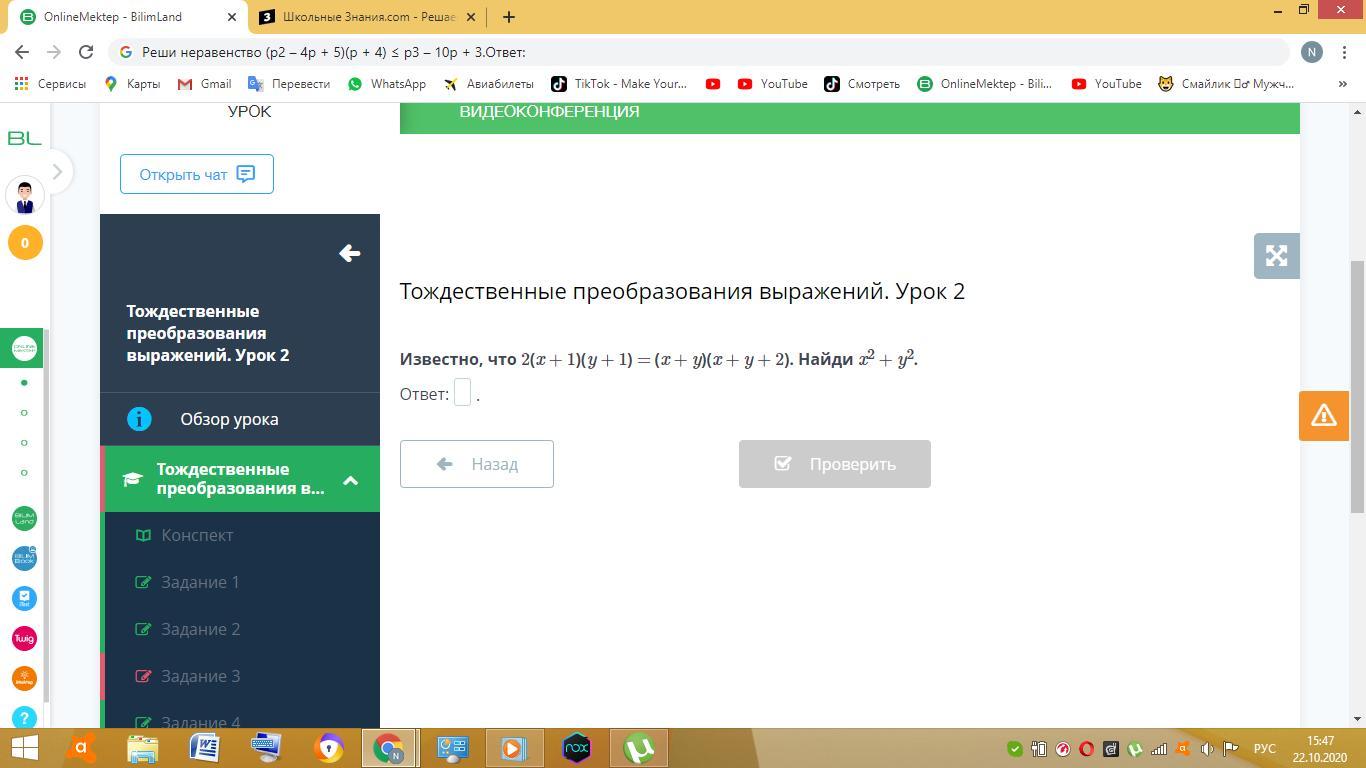Open Word from the taskbar
Screen dimensions: 1366x768
[x=205, y=748]
